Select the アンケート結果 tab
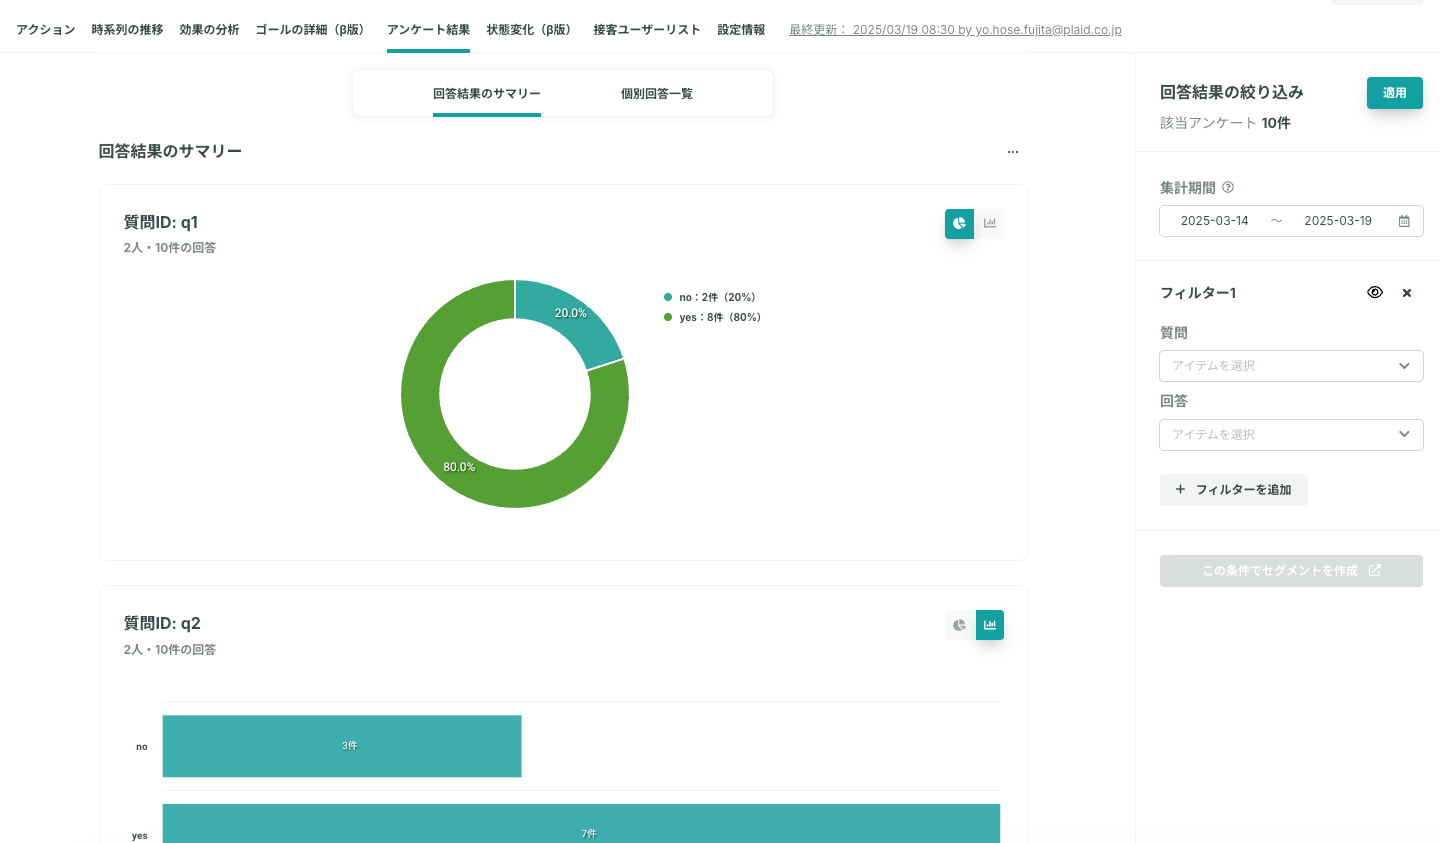This screenshot has height=843, width=1440. 428,30
